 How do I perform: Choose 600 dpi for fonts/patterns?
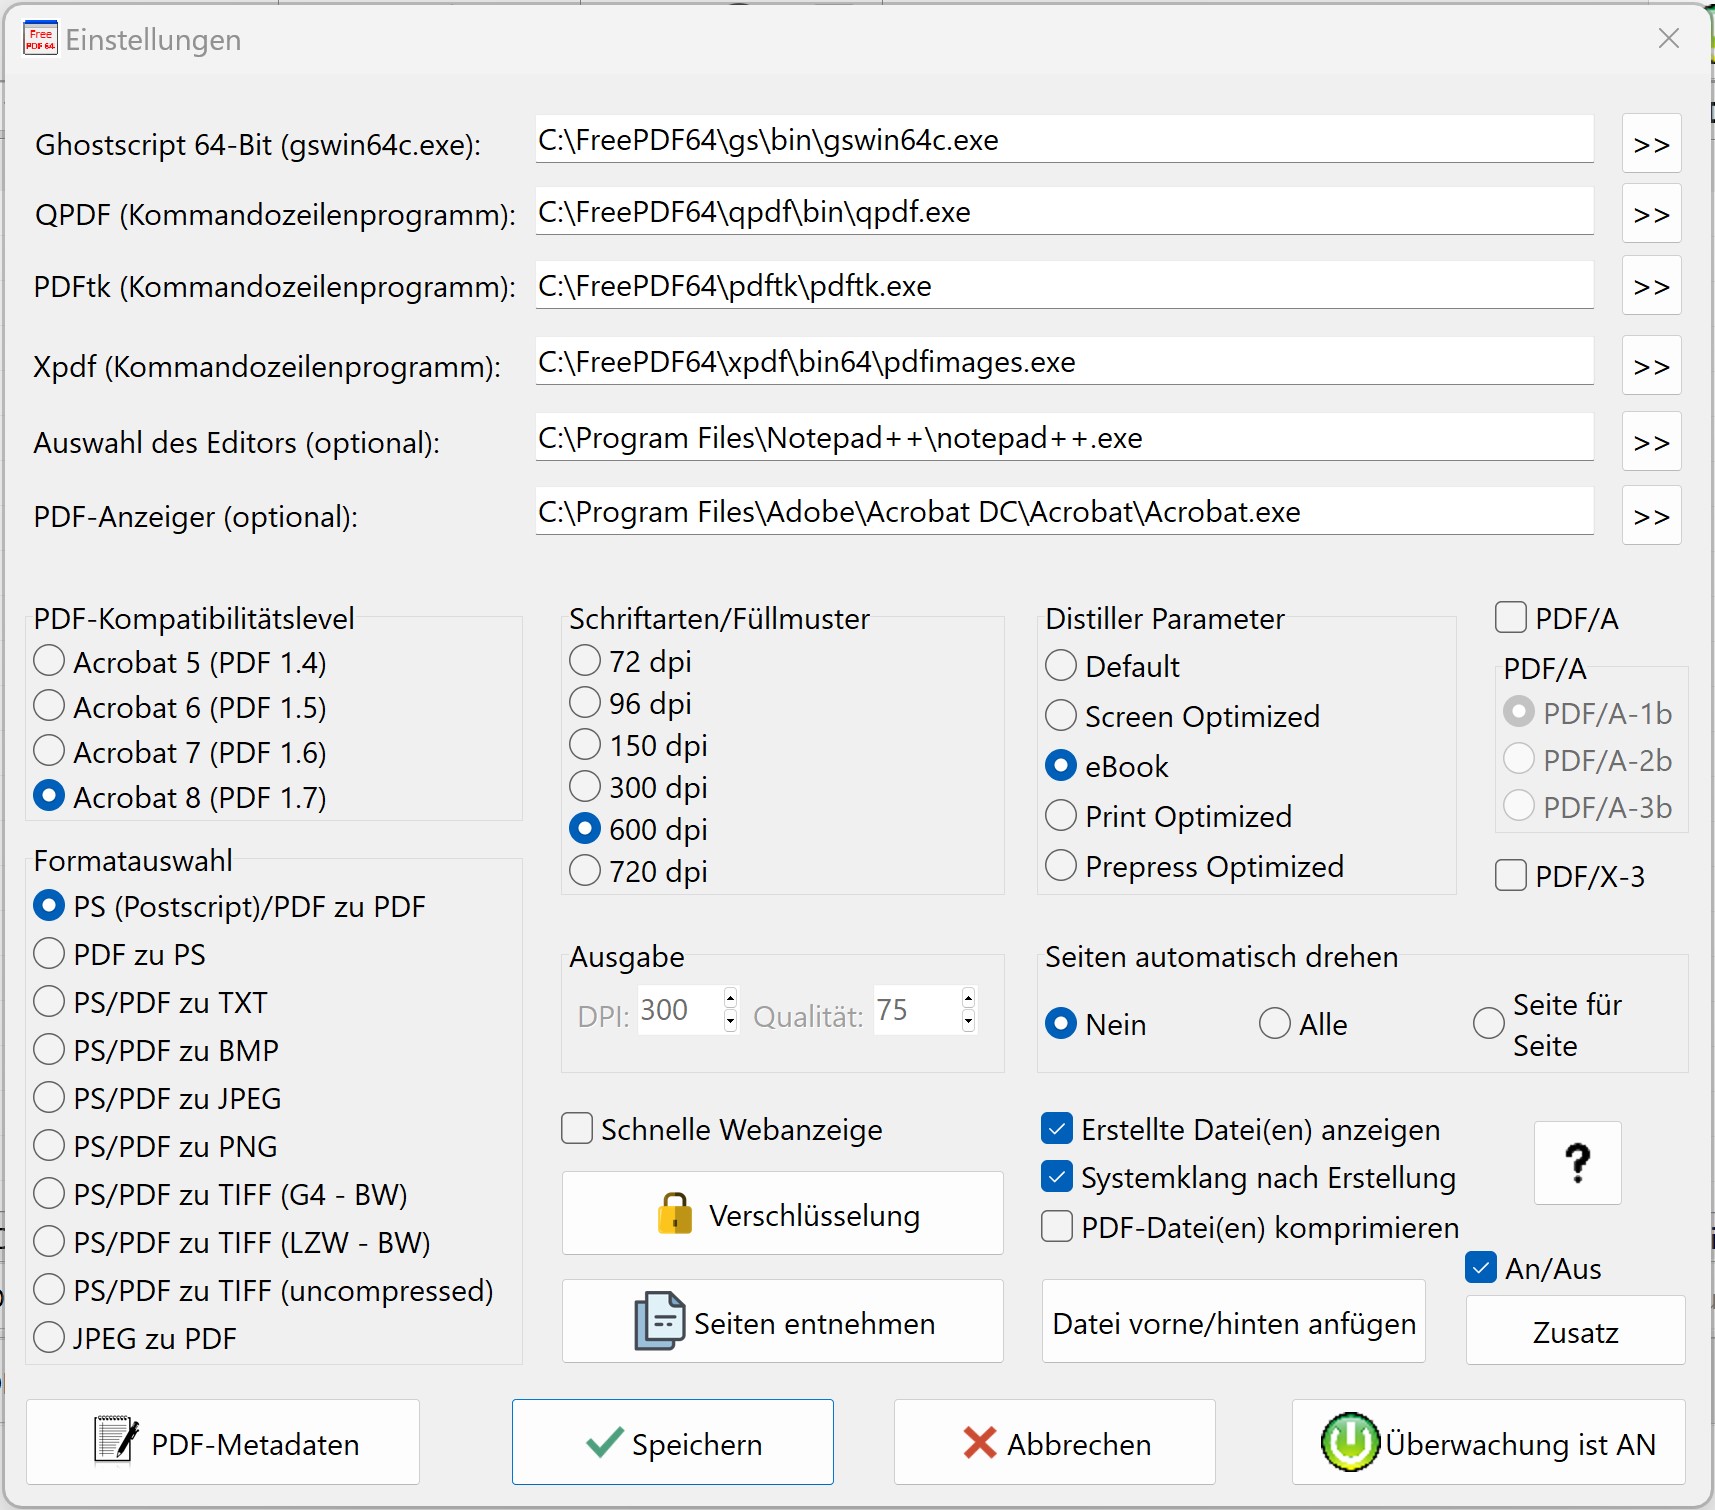pyautogui.click(x=638, y=829)
